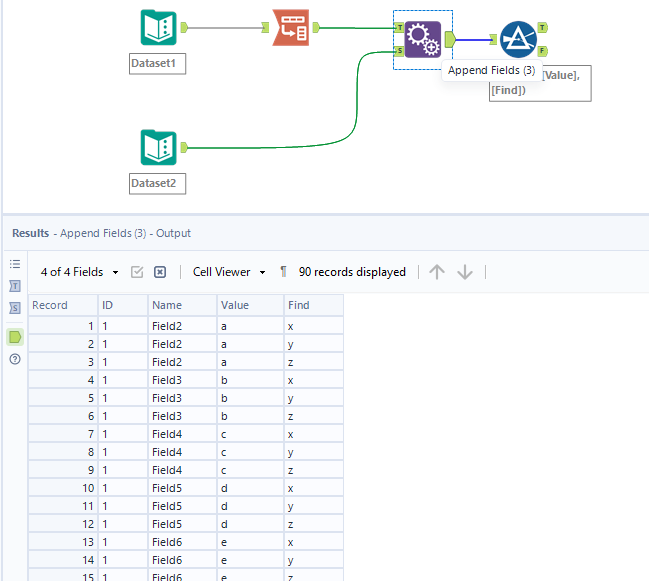This screenshot has width=649, height=581.
Task: Select the Append Fields gear tool
Action: [422, 39]
